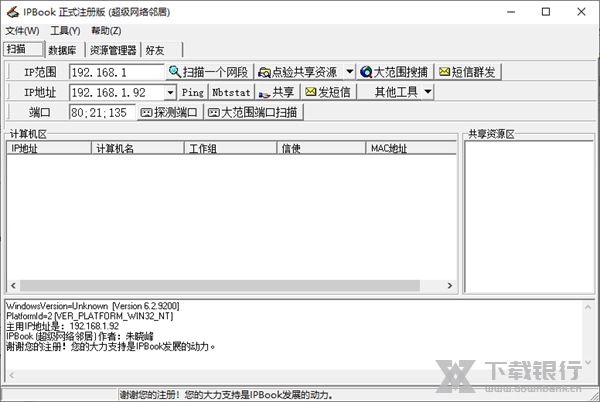This screenshot has height=402, width=600.
Task: Click the IPBook app icon in title bar
Action: (x=13, y=12)
